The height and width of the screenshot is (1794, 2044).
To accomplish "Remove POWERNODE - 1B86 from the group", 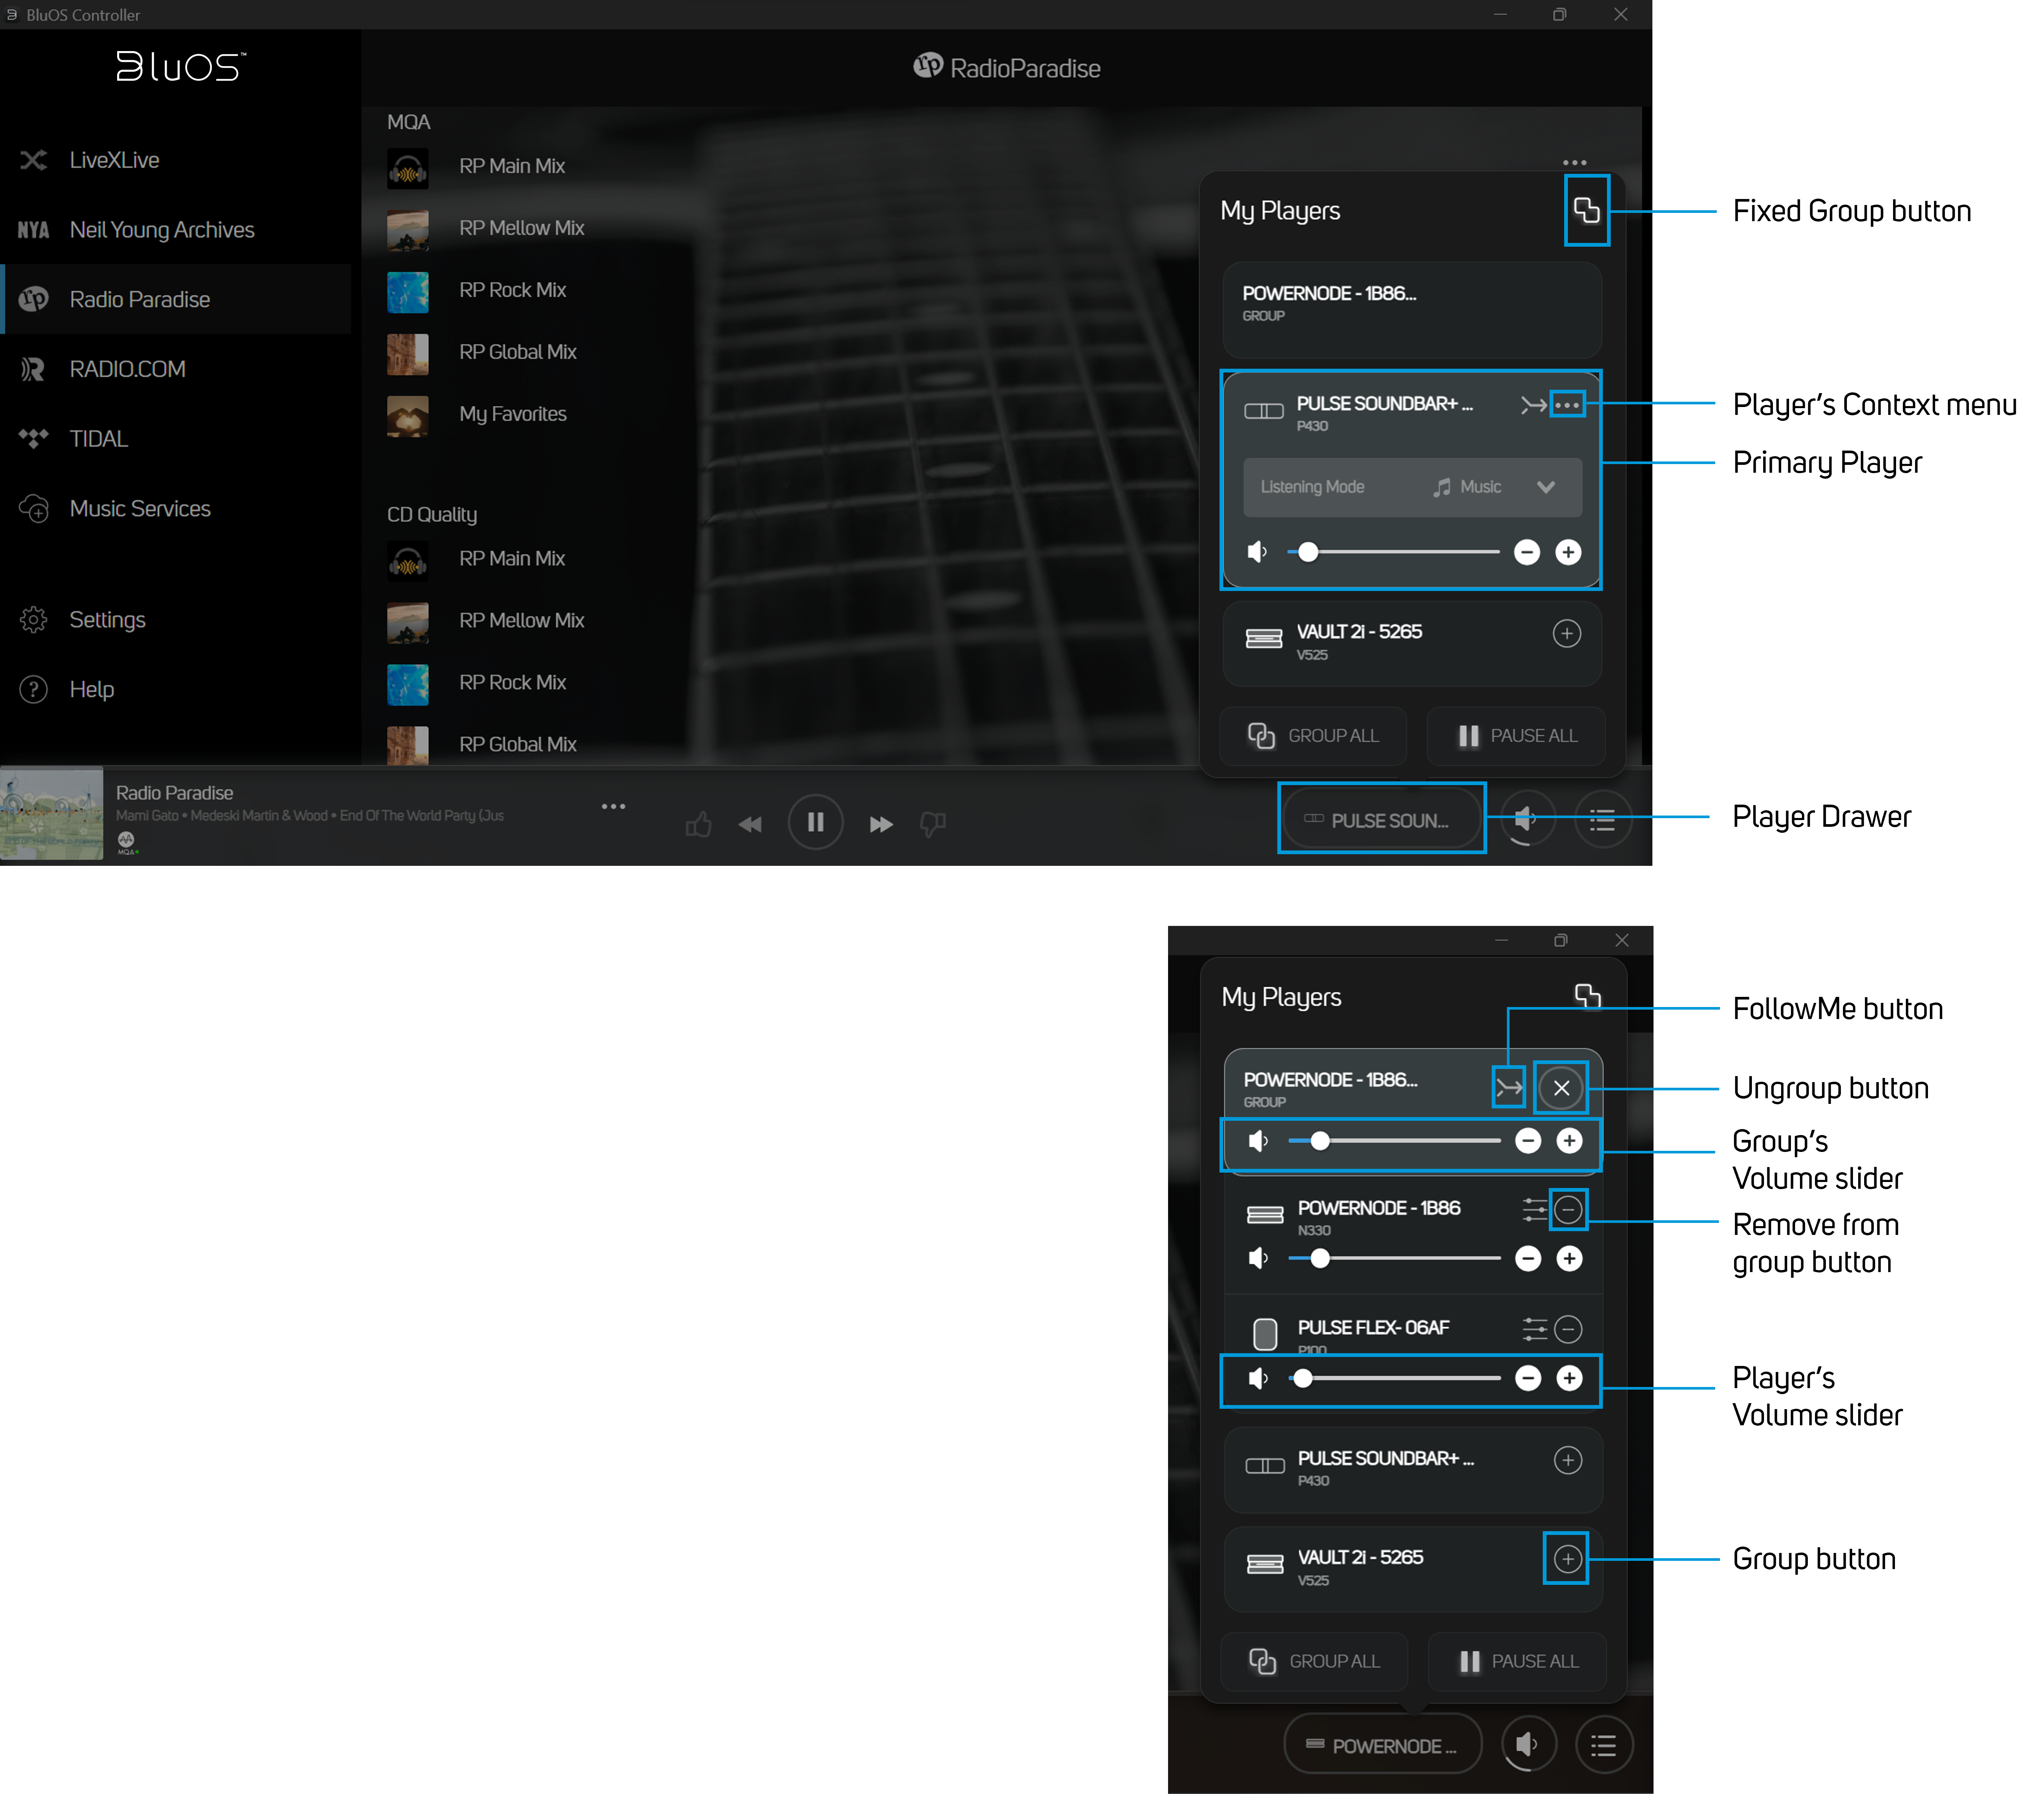I will [1568, 1210].
